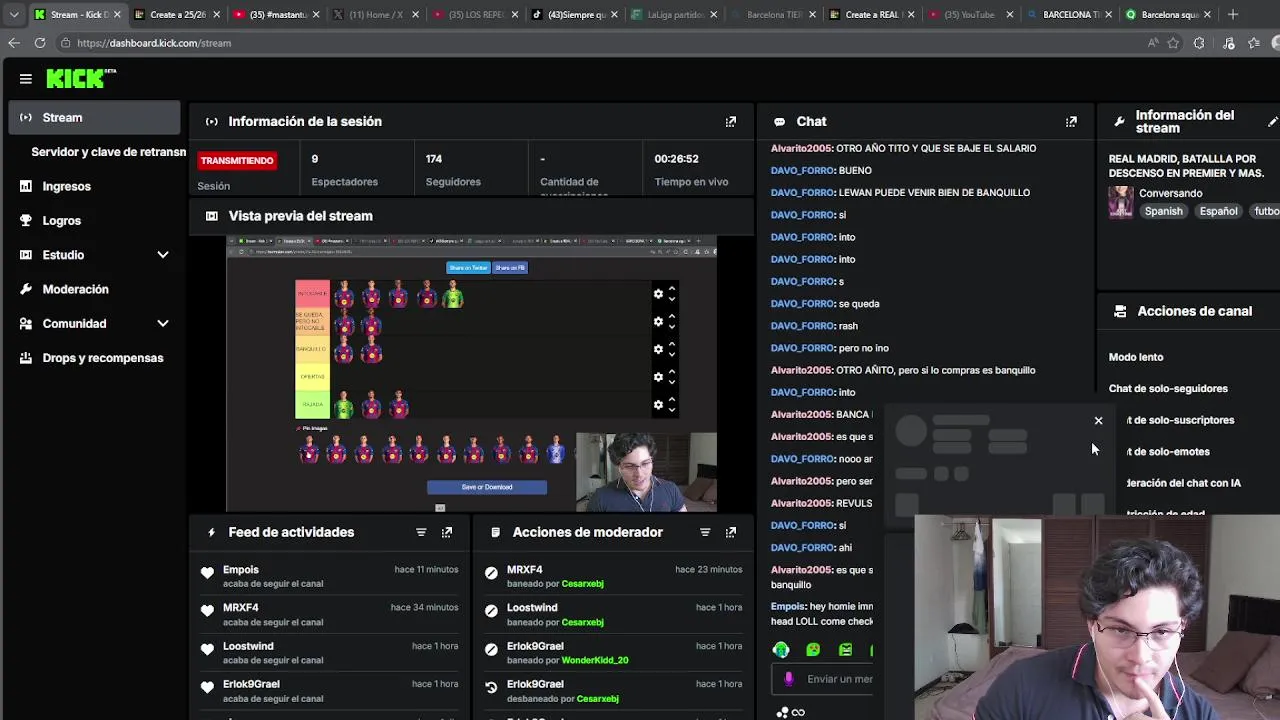Open filter in Acciones de moderador

[x=705, y=533]
